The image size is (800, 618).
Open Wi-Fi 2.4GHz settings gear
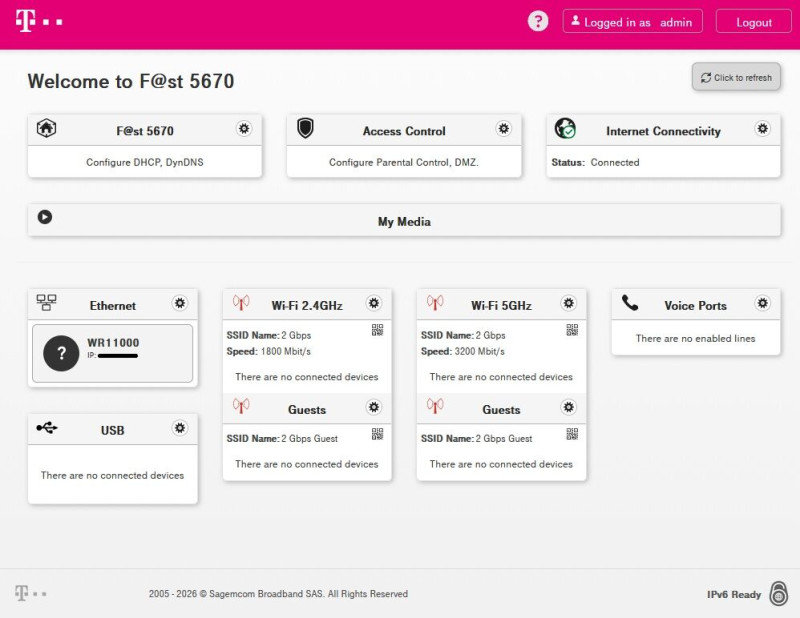tap(374, 303)
